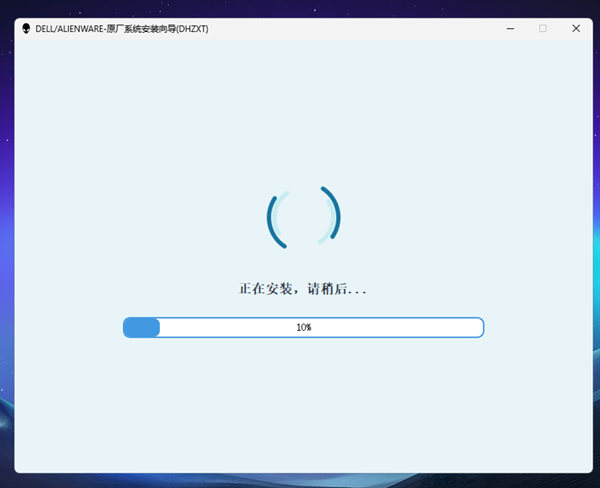Viewport: 600px width, 488px height.
Task: Close the DELL/ALIENWARE install wizard window
Action: click(x=576, y=29)
